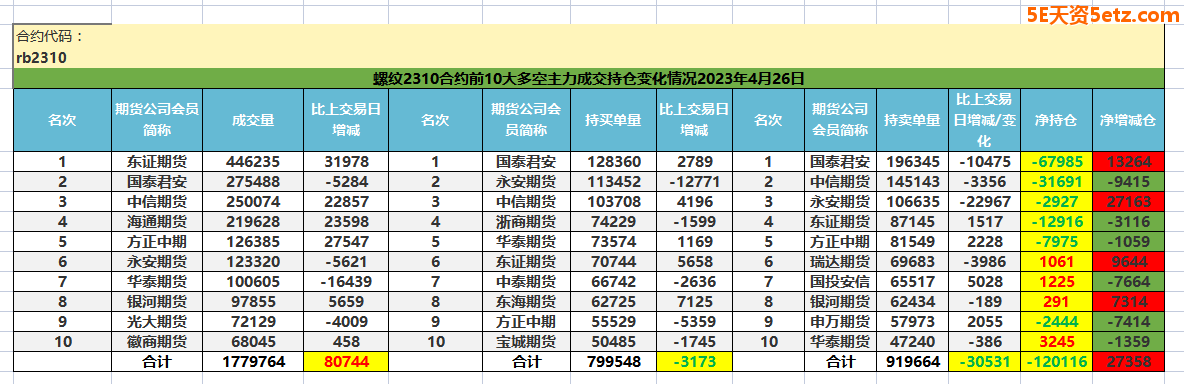Click the 中泰期货 cell

tap(526, 281)
